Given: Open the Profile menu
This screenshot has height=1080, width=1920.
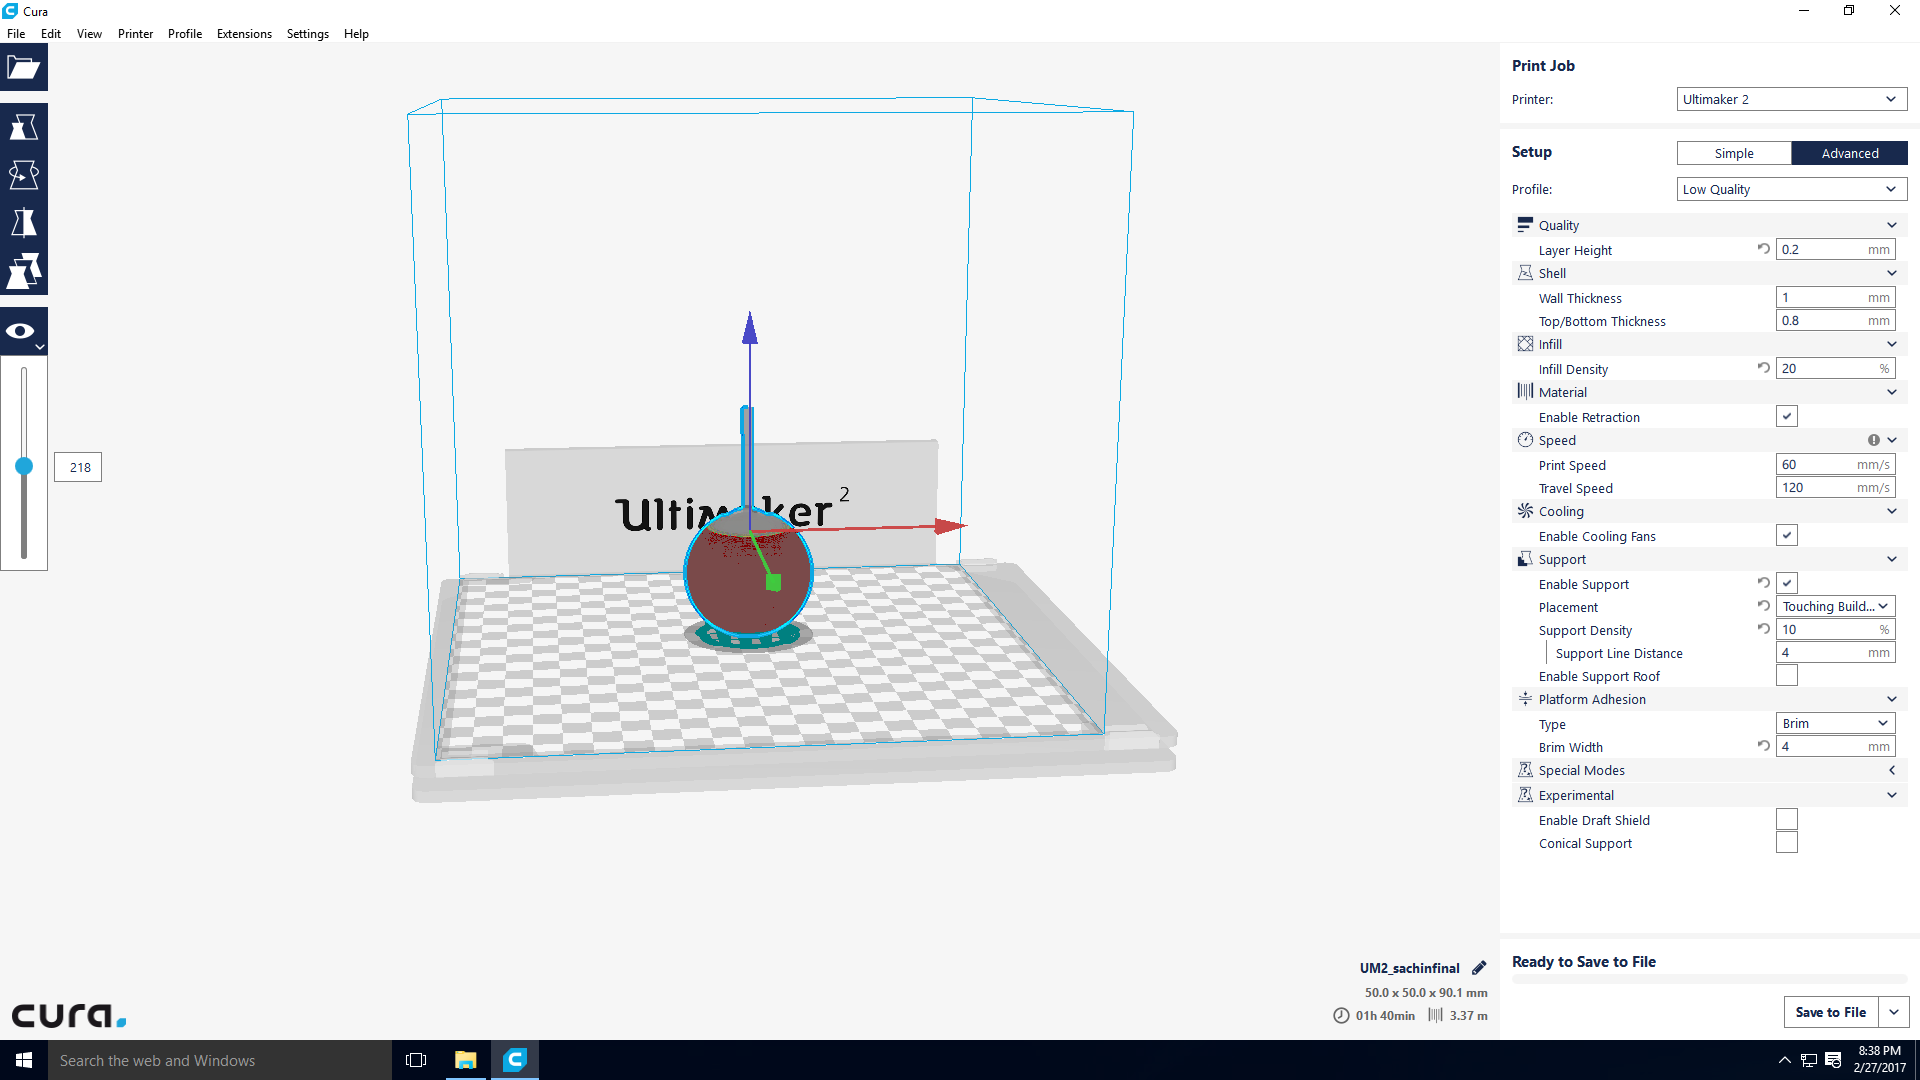Looking at the screenshot, I should click(185, 33).
